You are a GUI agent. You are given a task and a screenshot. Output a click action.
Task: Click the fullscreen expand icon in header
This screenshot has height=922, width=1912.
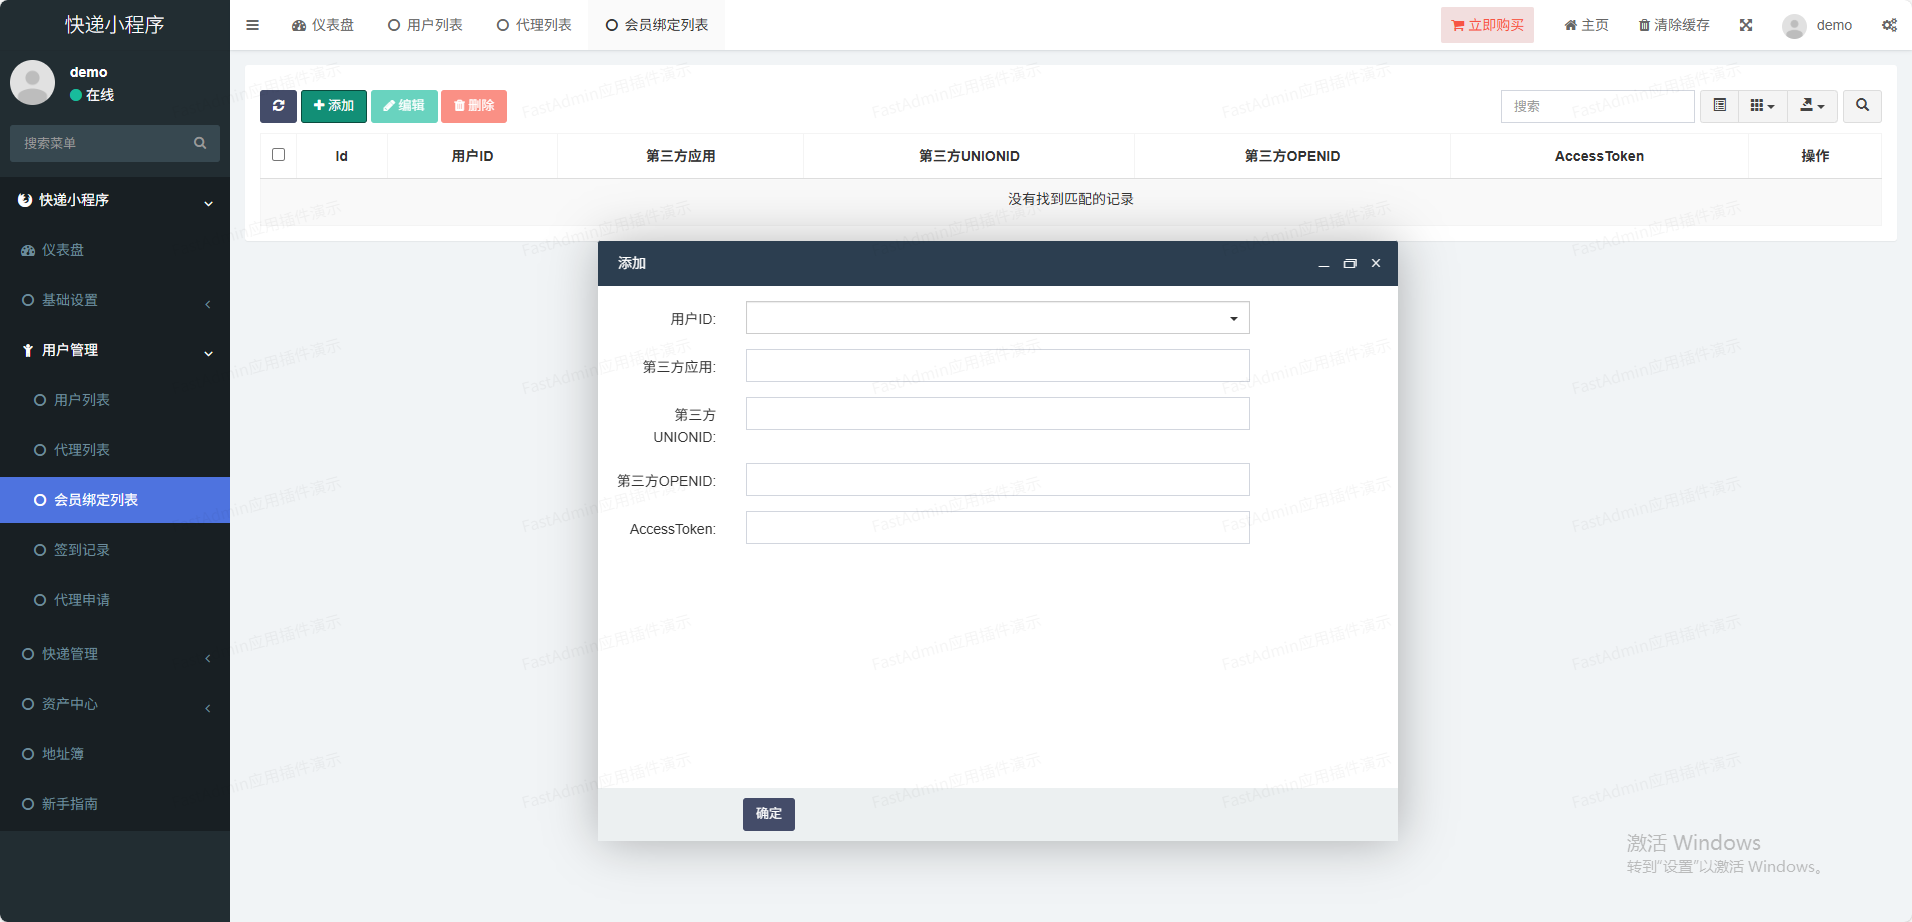1746,25
